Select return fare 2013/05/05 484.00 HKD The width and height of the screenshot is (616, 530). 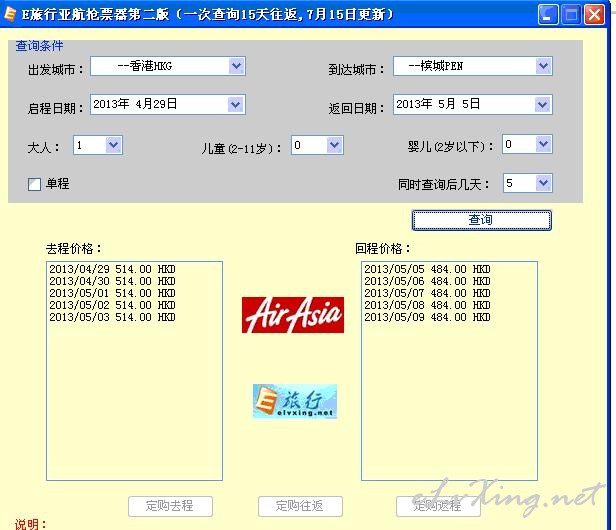(x=427, y=270)
